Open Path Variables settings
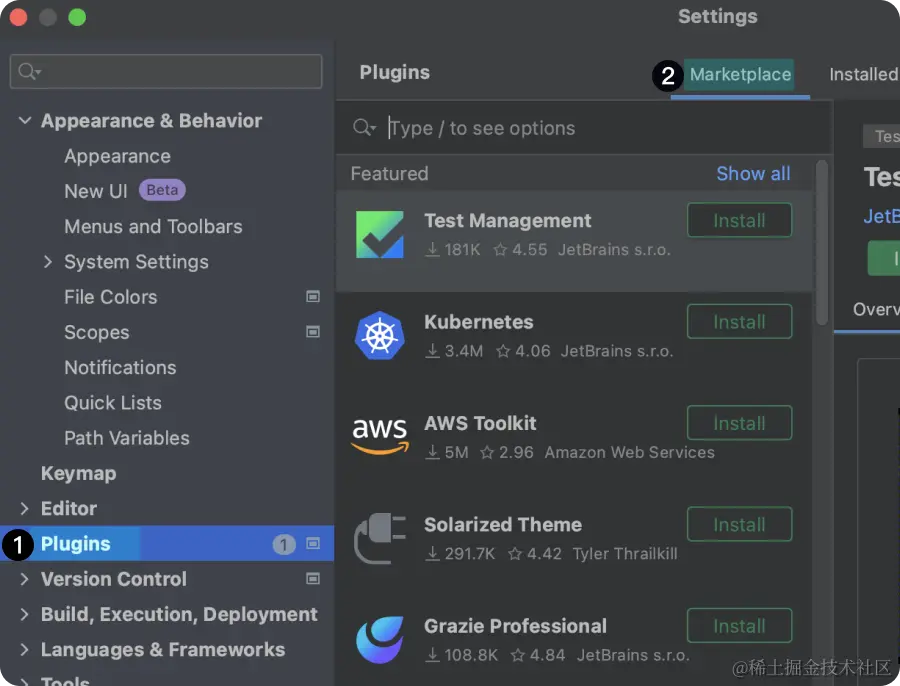 (126, 438)
